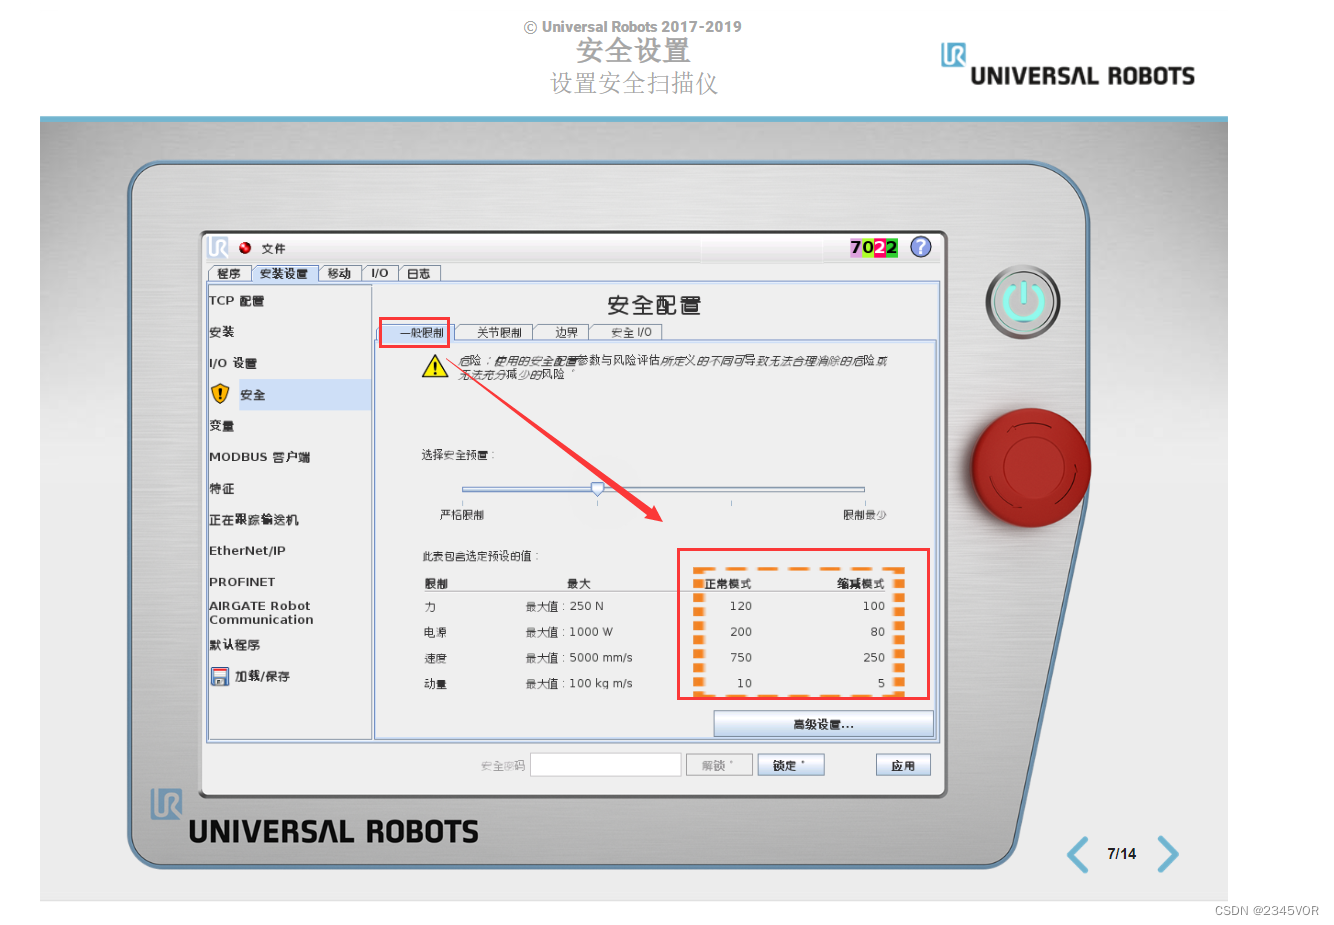Open 变量 in the sidebar
The width and height of the screenshot is (1334, 925).
coord(222,426)
